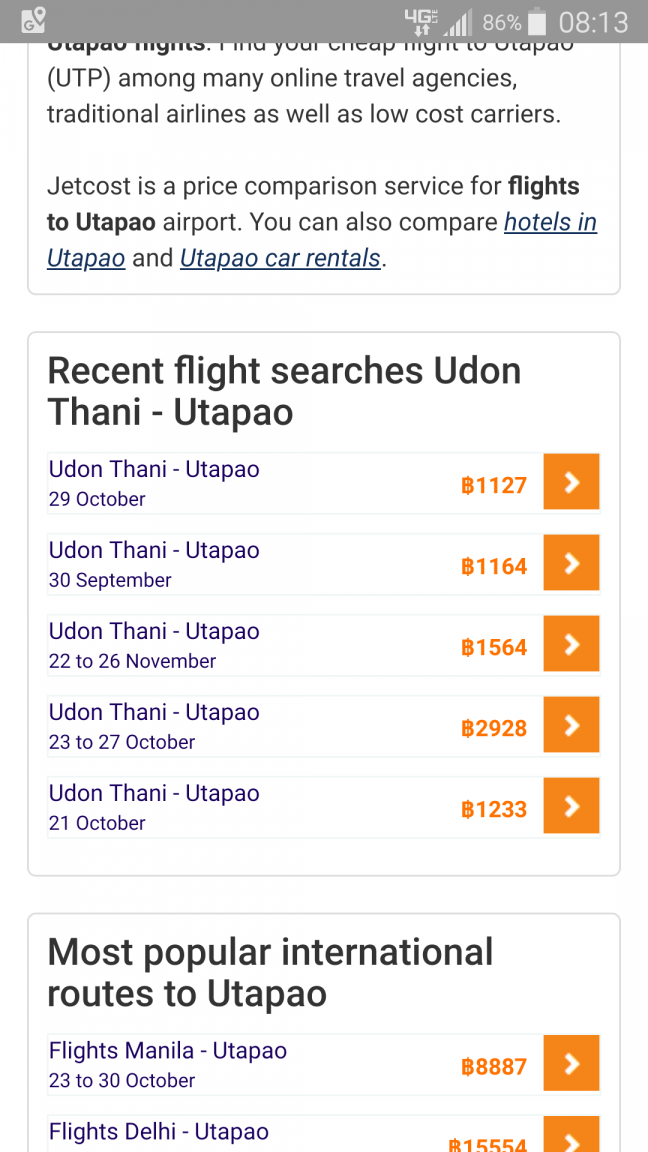Open the arrow for 22 to 26 November
648x1152 pixels.
point(571,644)
